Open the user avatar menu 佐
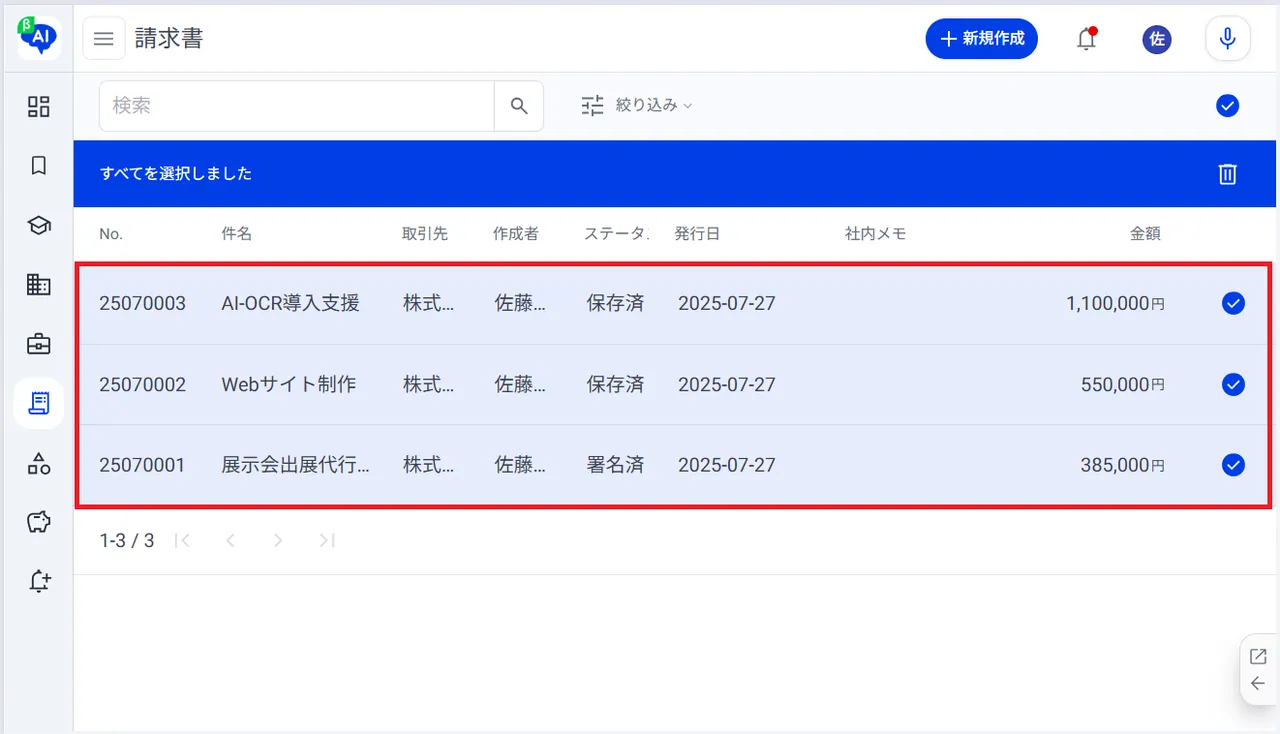The image size is (1280, 734). pyautogui.click(x=1157, y=39)
